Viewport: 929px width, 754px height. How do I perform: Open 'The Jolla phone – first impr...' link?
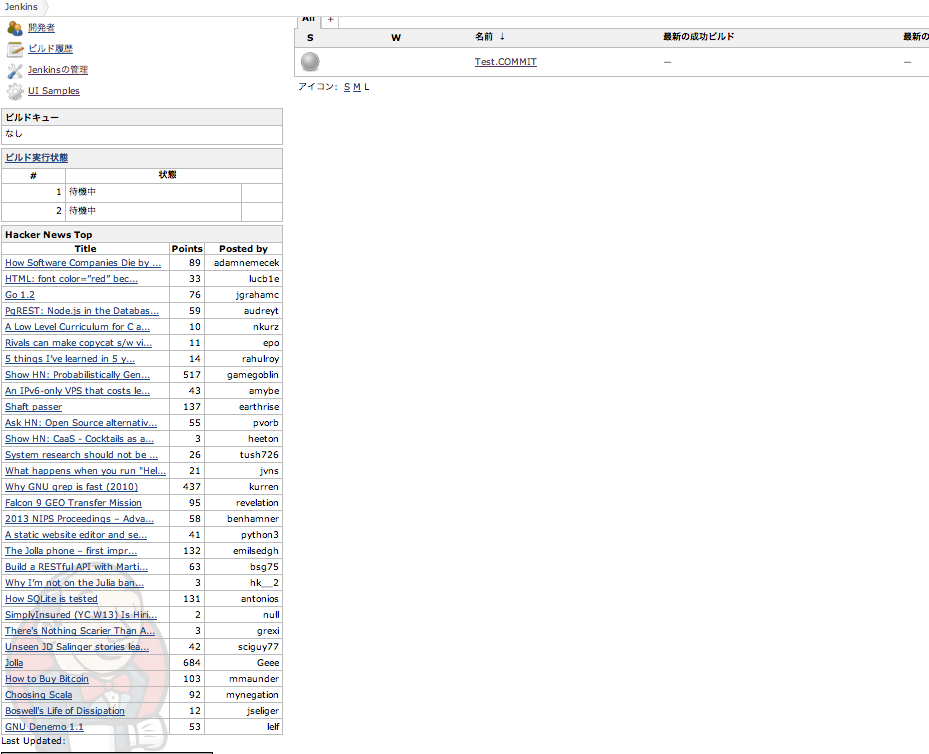(x=71, y=550)
